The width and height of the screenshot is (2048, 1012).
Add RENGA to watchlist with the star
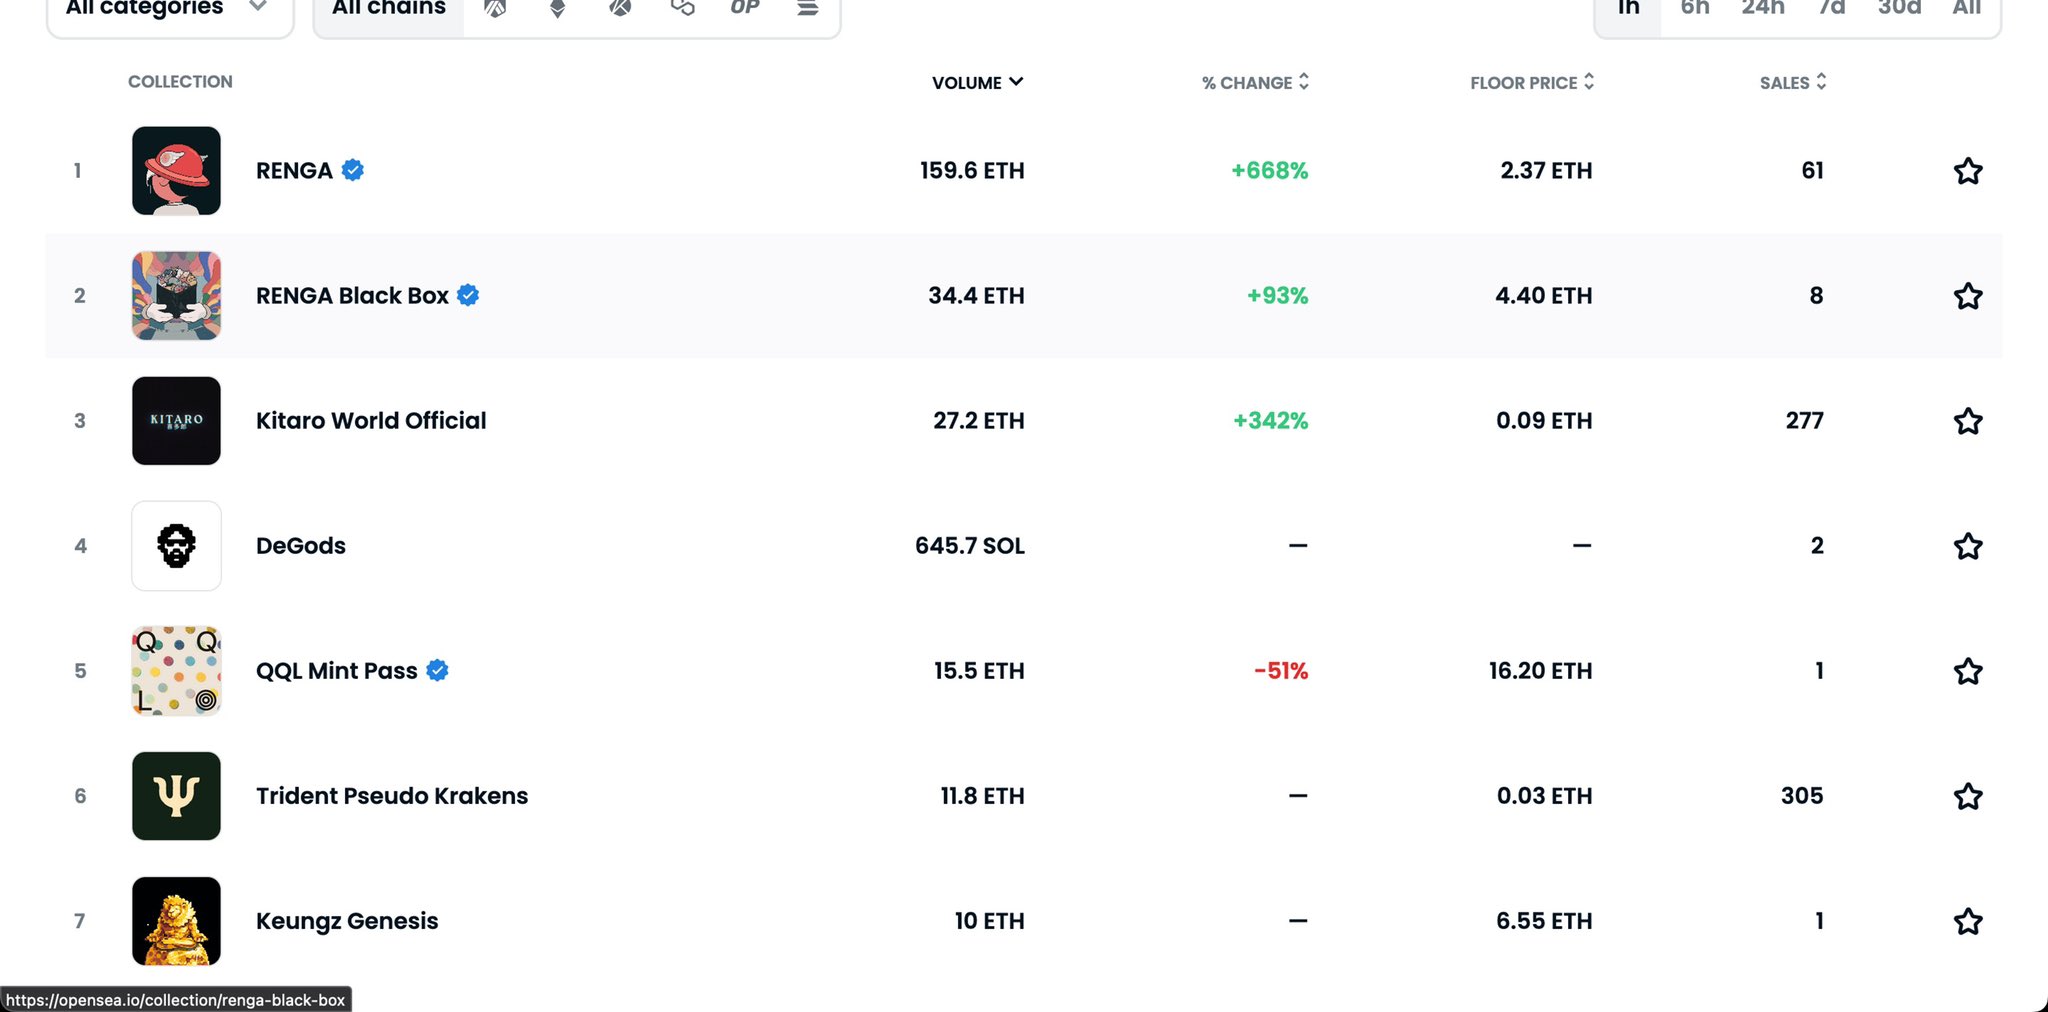(x=1968, y=171)
